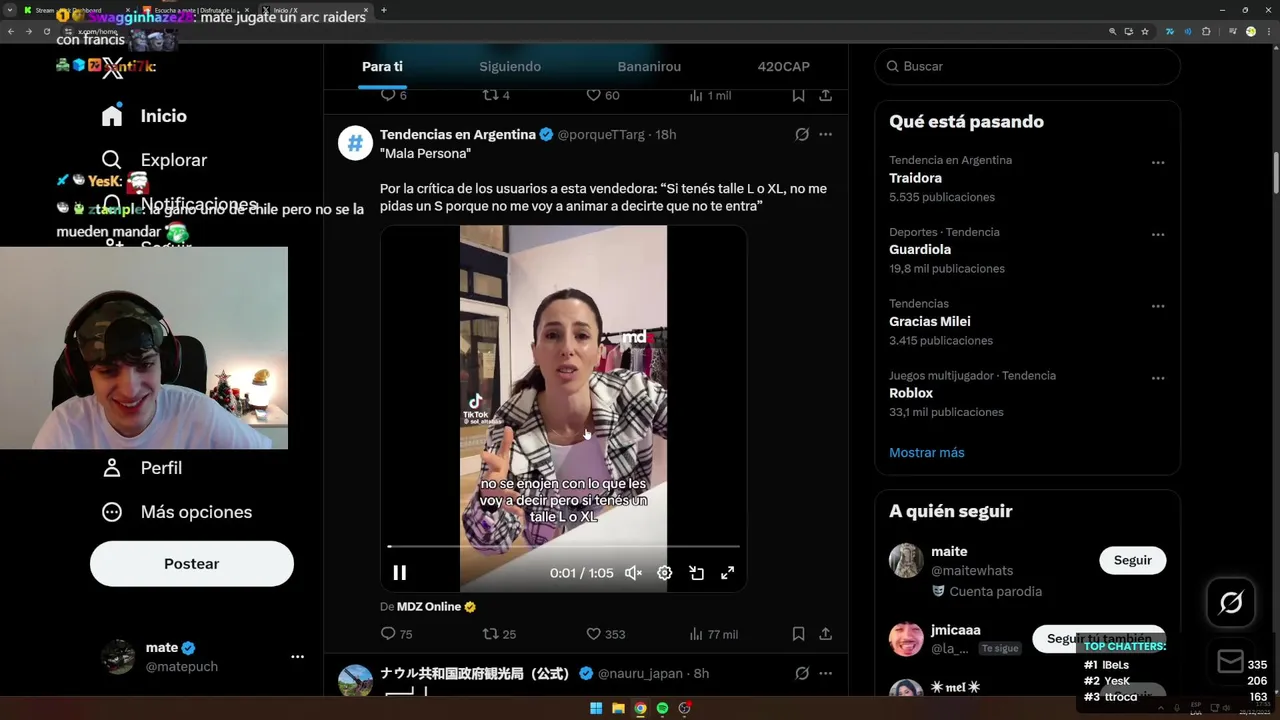Open mate account switcher
This screenshot has height=720, width=1280.
(202, 657)
